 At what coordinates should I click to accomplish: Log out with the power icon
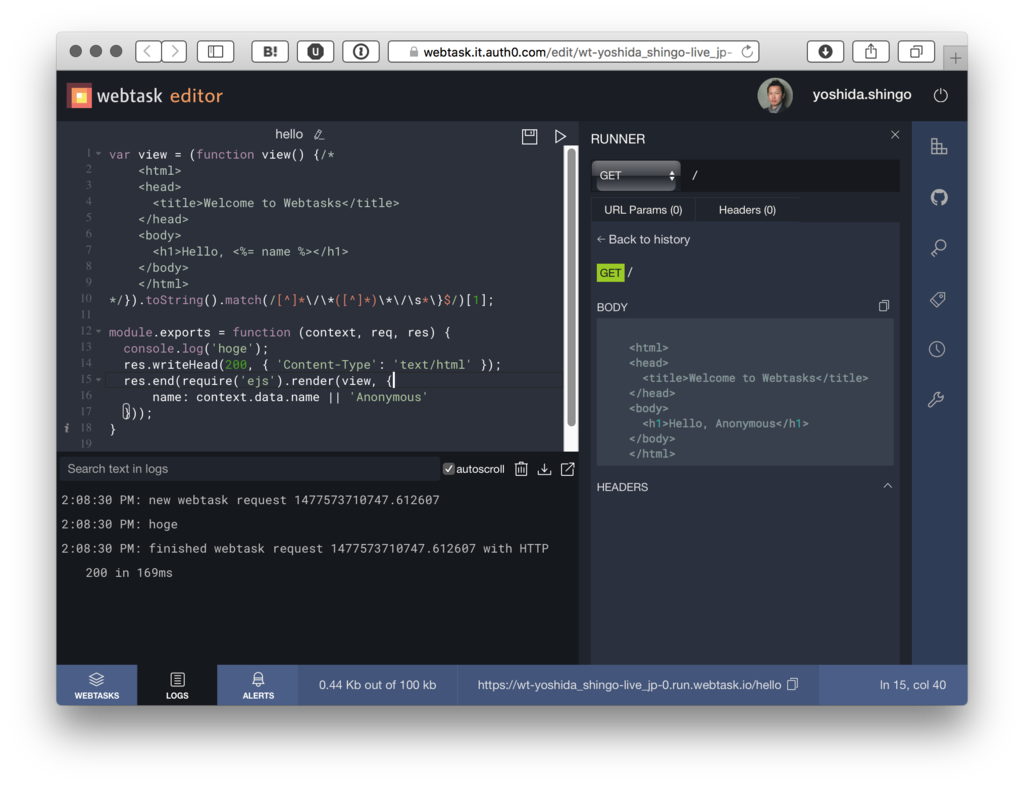pos(940,95)
